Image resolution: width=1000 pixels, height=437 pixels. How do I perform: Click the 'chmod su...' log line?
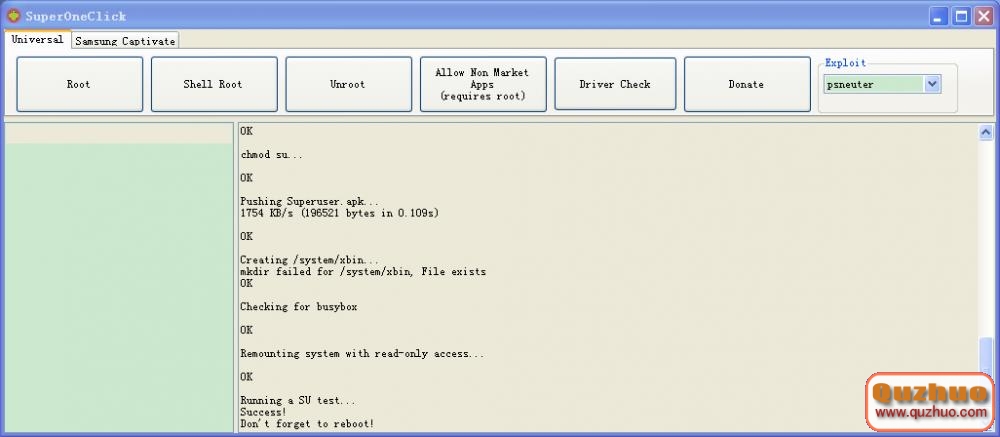pyautogui.click(x=272, y=154)
